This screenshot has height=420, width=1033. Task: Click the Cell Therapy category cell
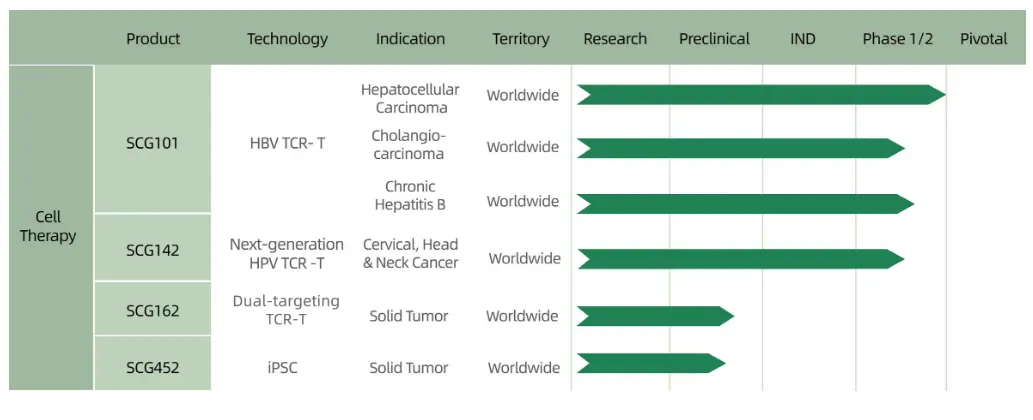pos(49,227)
